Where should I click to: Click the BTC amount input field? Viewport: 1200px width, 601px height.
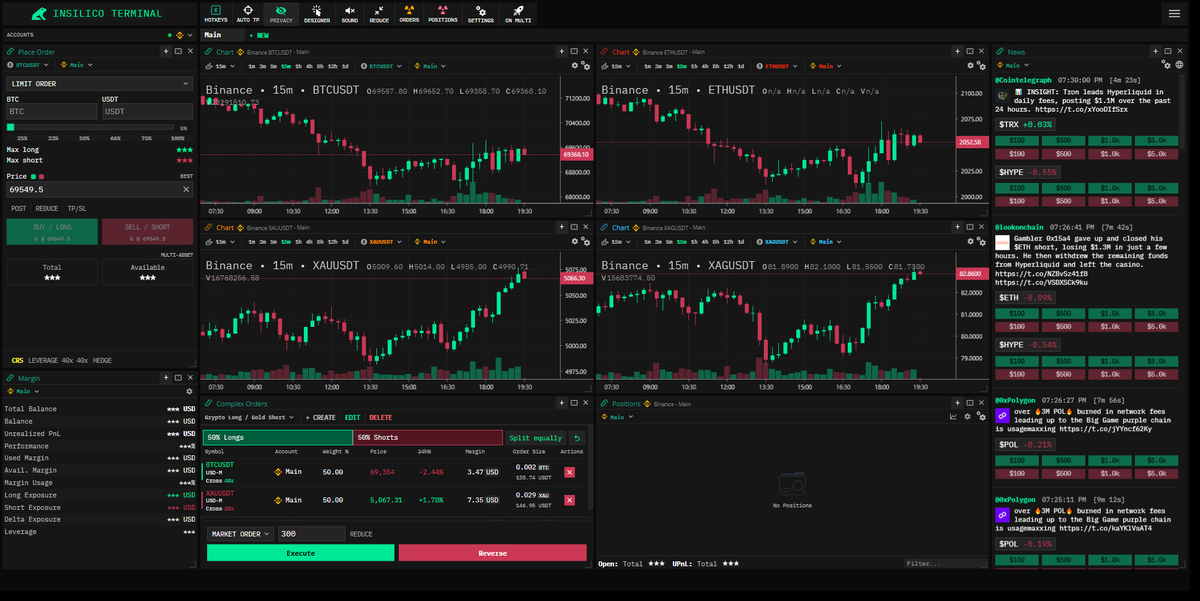[x=52, y=112]
